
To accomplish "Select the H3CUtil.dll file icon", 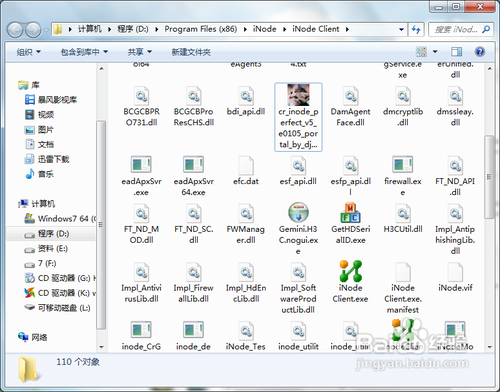I will point(403,213).
